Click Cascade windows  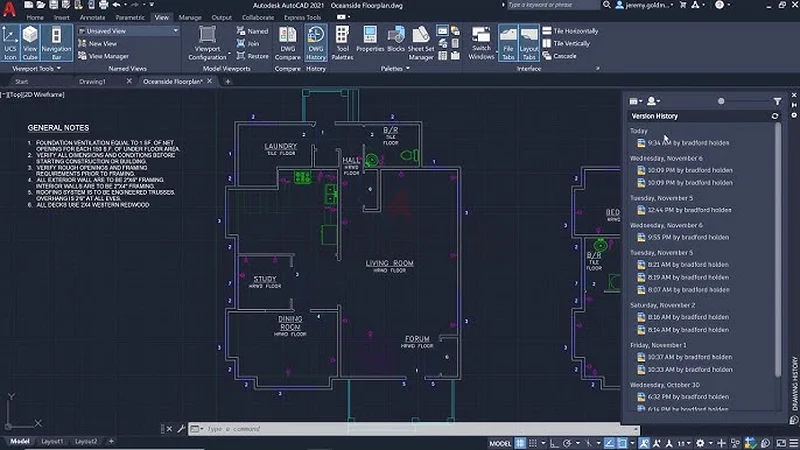pyautogui.click(x=560, y=56)
